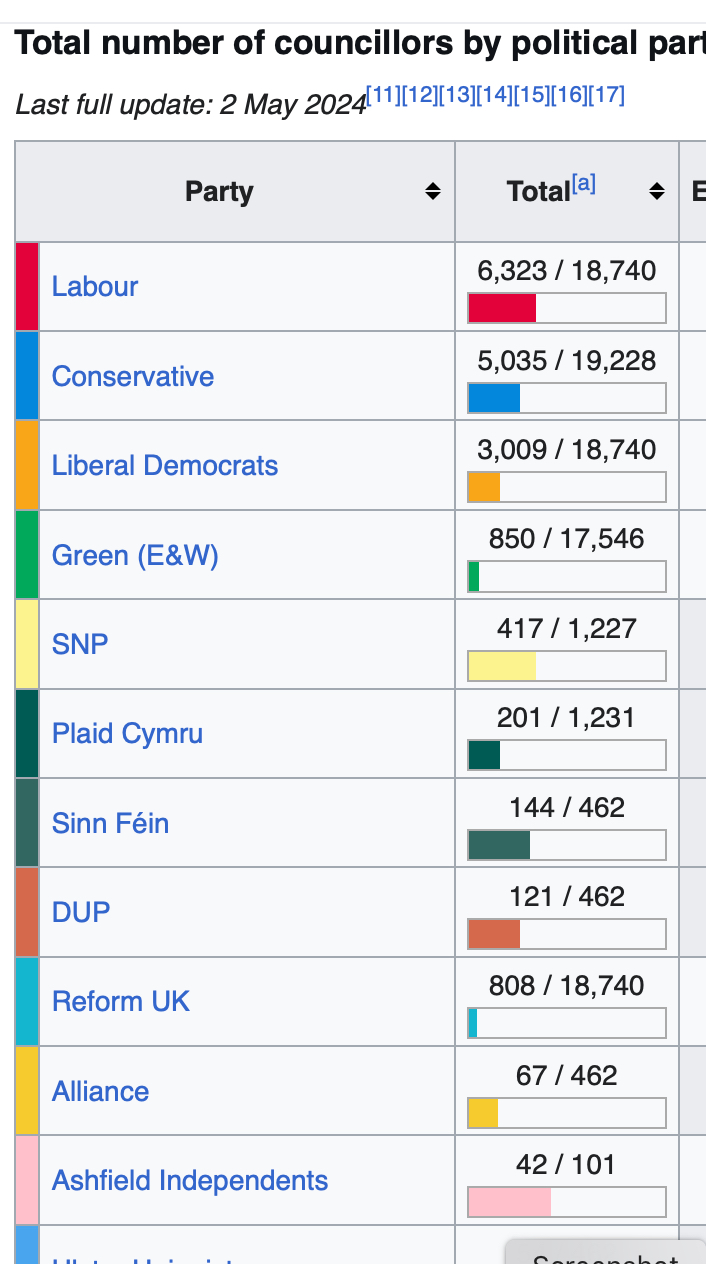Open citation reference [14]
This screenshot has width=706, height=1264.
[494, 95]
